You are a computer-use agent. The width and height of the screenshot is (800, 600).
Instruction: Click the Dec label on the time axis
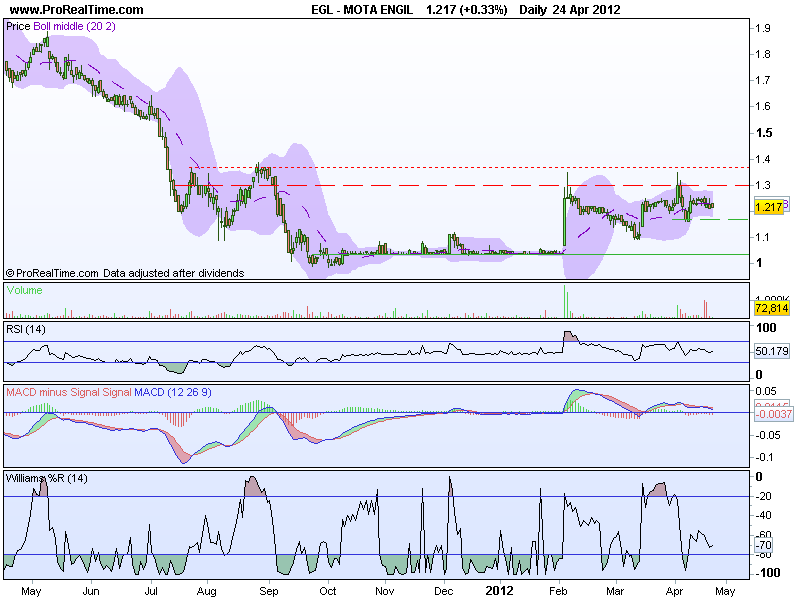443,591
